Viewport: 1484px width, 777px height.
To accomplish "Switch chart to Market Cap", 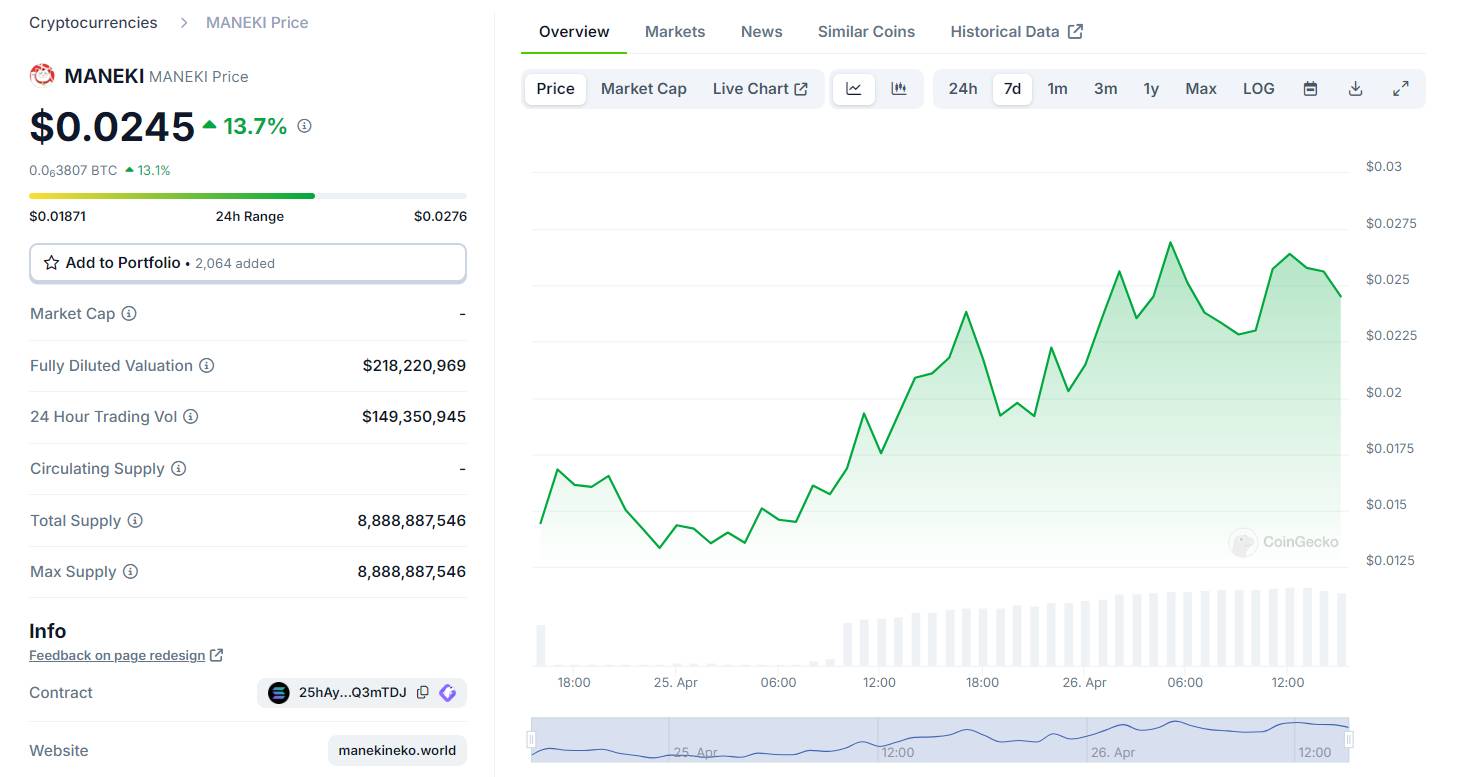I will tap(644, 89).
